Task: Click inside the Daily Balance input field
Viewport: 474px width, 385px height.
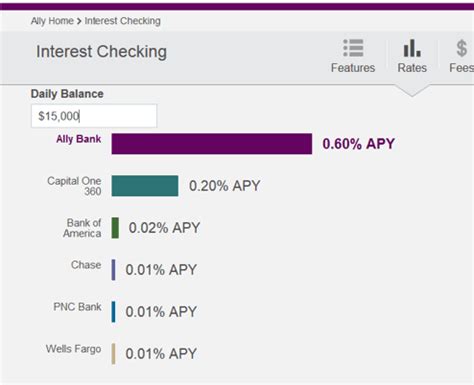Action: (94, 116)
